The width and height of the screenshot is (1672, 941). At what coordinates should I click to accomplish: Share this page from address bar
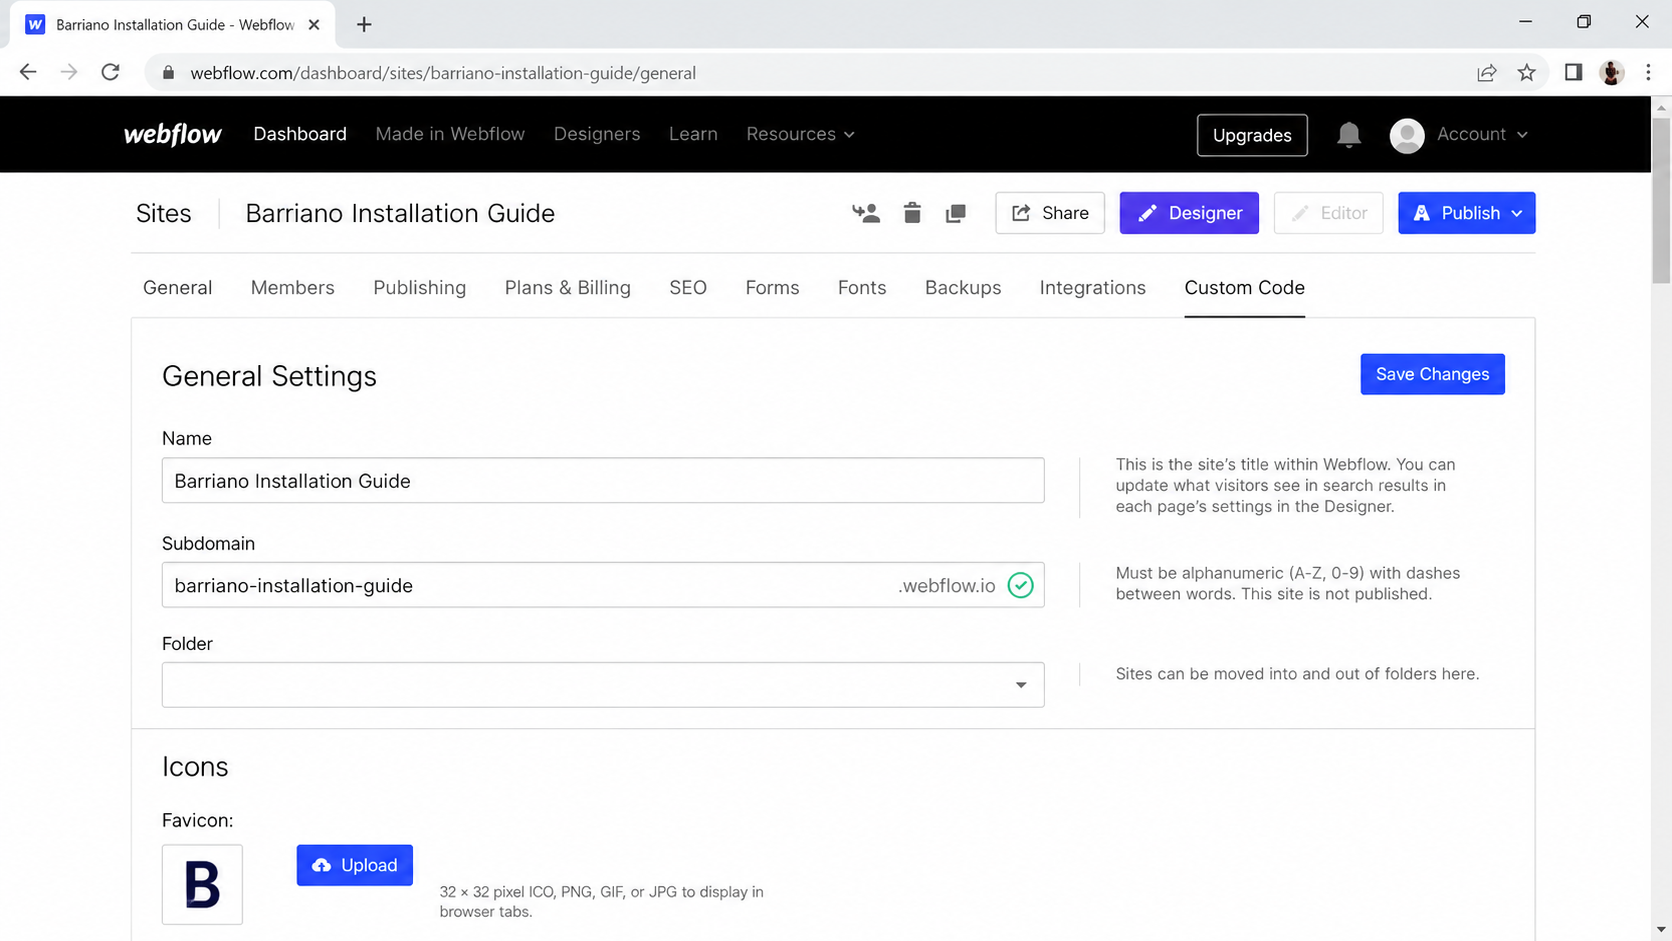click(x=1487, y=72)
